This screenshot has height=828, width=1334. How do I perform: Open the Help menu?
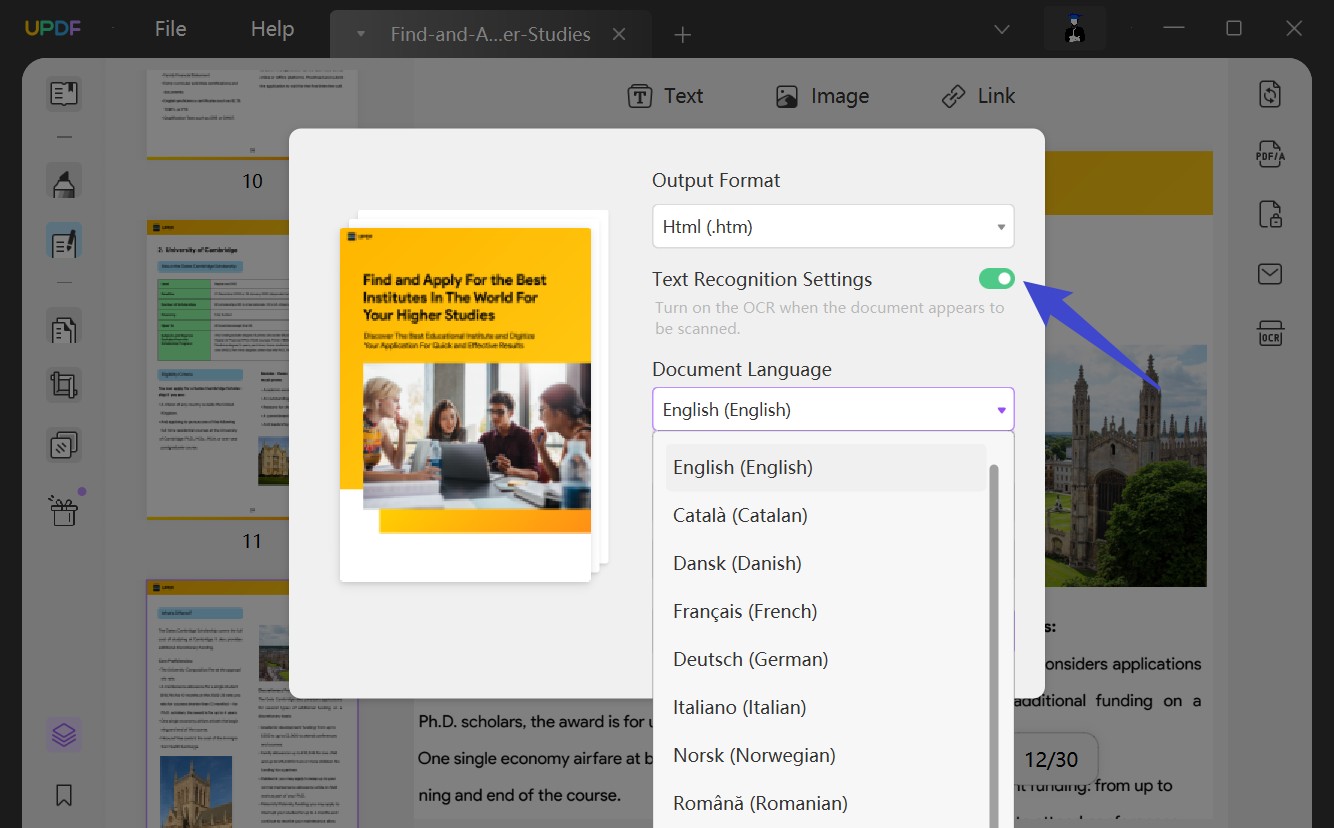click(x=272, y=29)
